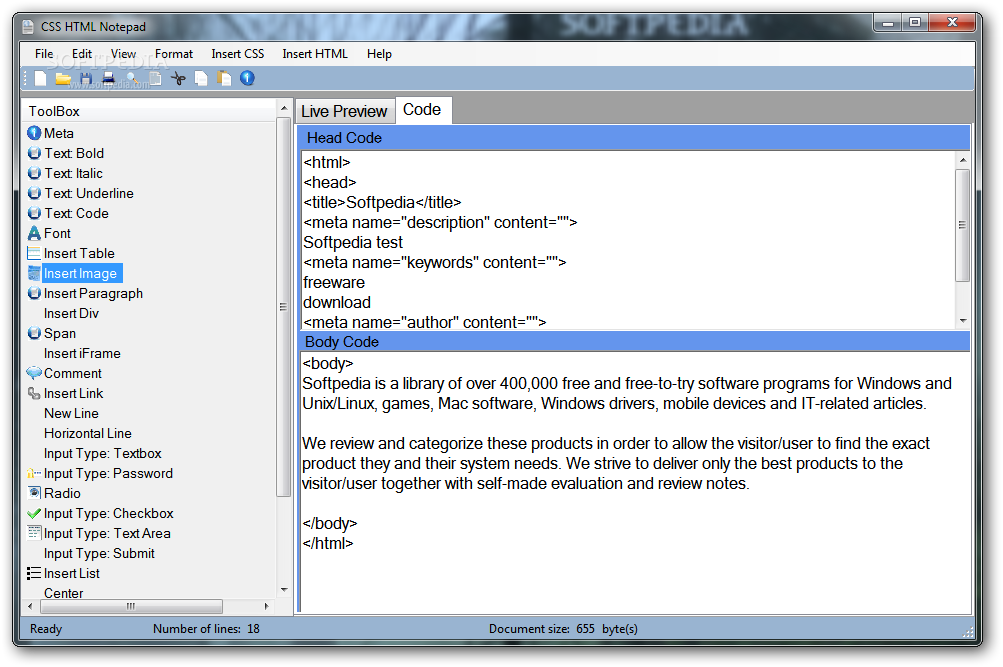Click the ToolBox vertical scrollbar thumb
Screen dimensions: 1003x667
(283, 306)
